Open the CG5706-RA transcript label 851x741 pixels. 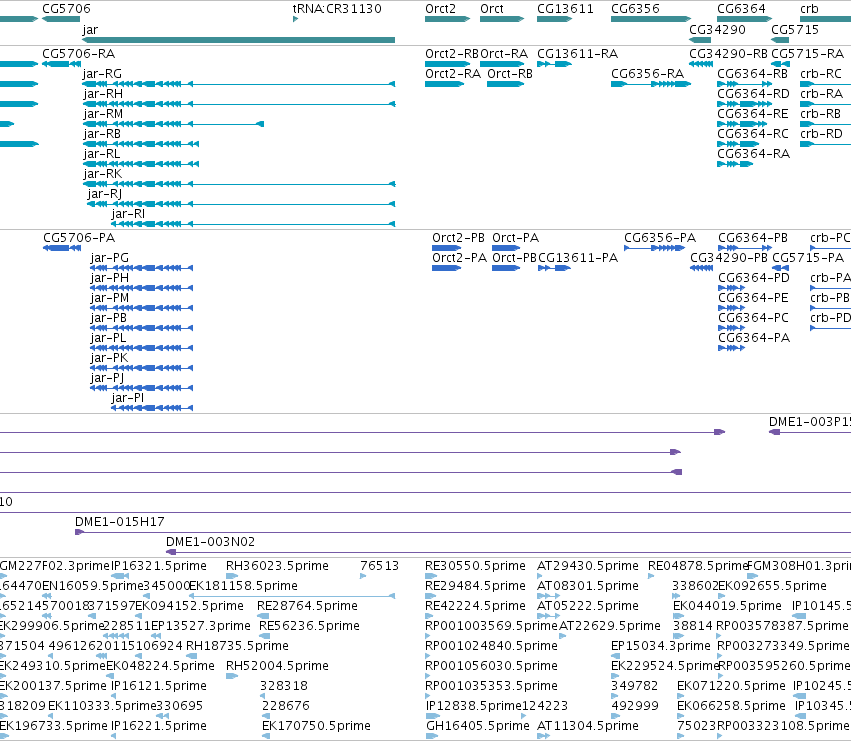click(x=79, y=54)
